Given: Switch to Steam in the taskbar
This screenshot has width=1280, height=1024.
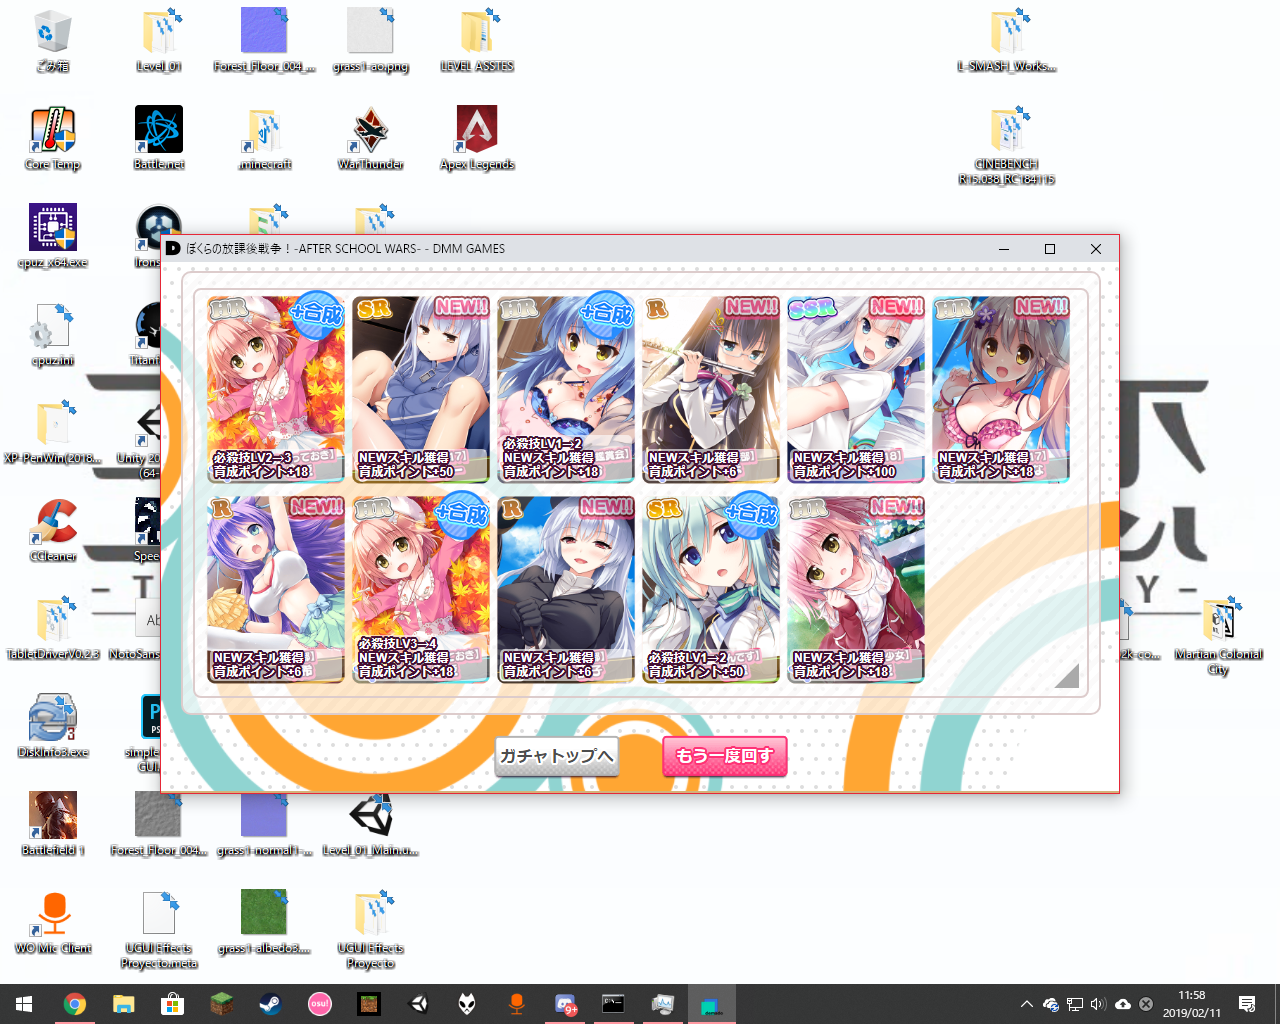Looking at the screenshot, I should click(x=270, y=1004).
